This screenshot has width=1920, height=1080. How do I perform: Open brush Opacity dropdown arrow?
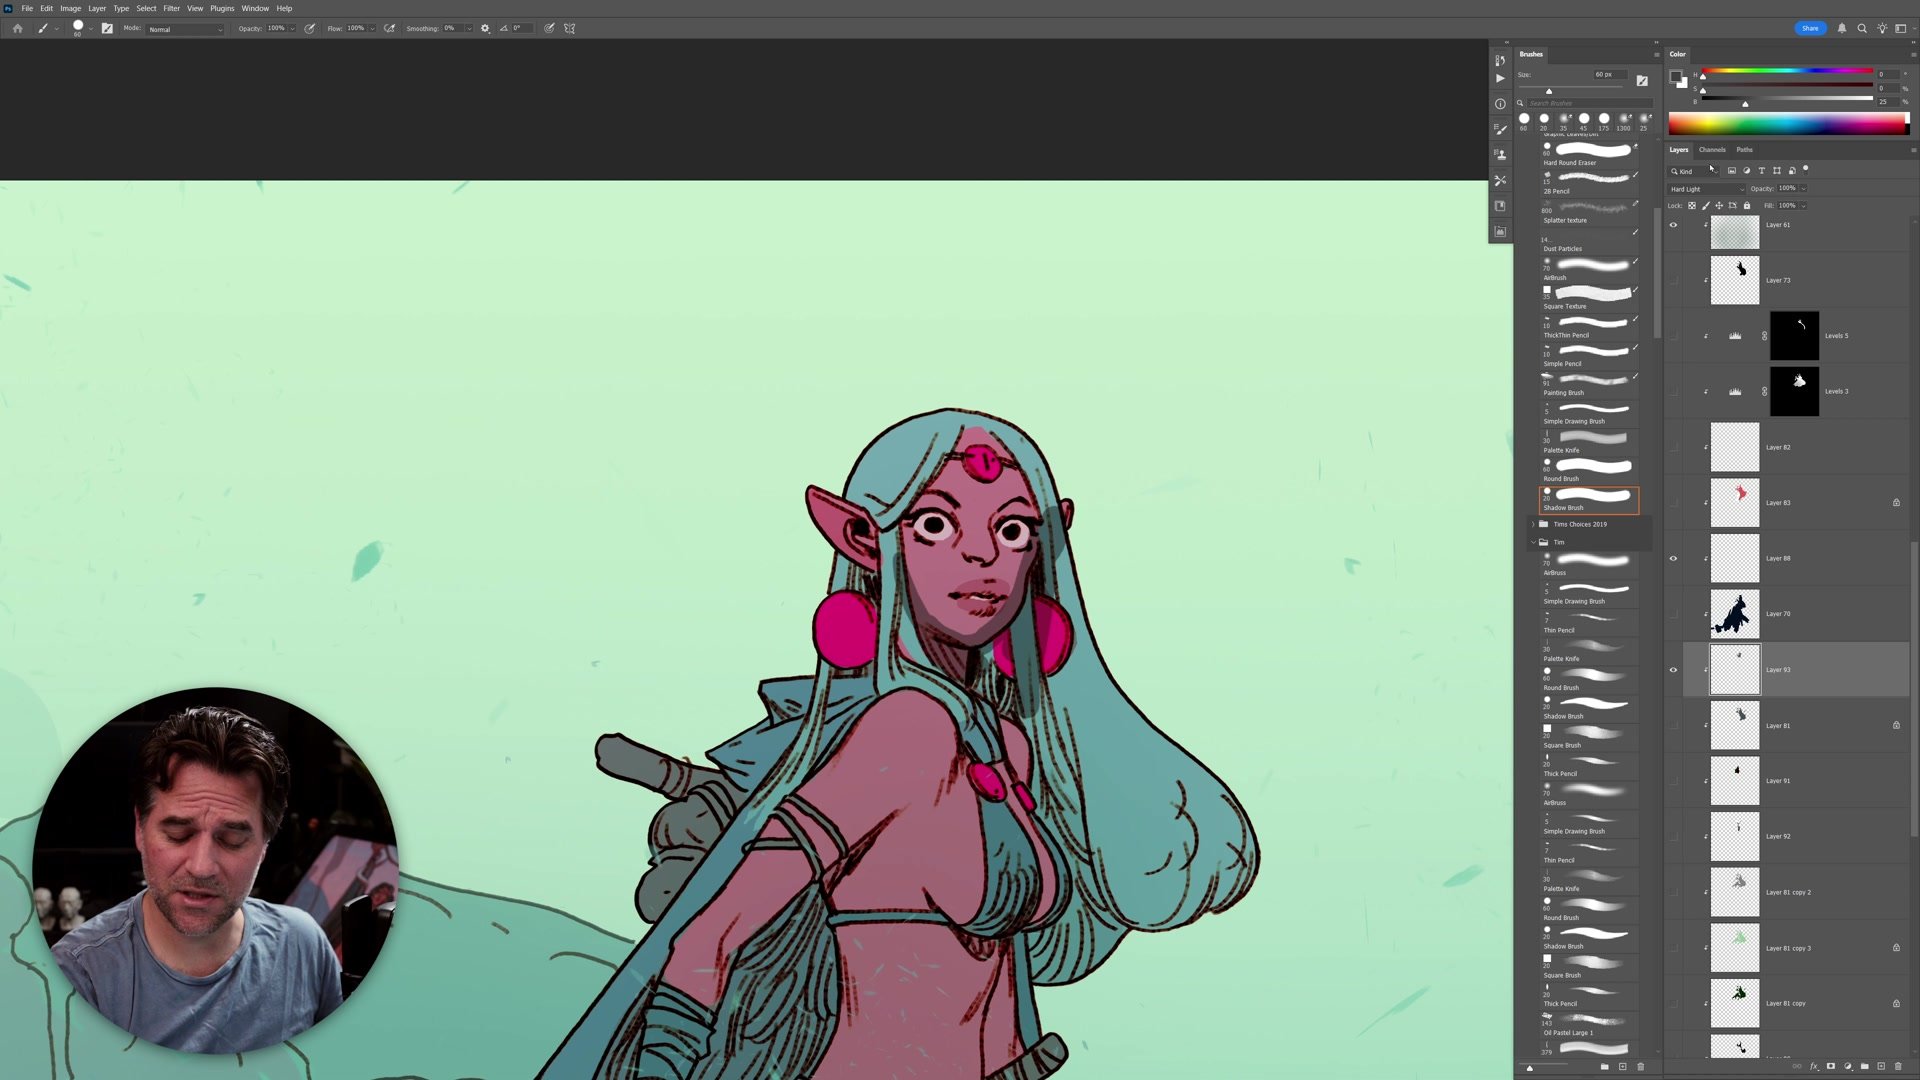(292, 29)
